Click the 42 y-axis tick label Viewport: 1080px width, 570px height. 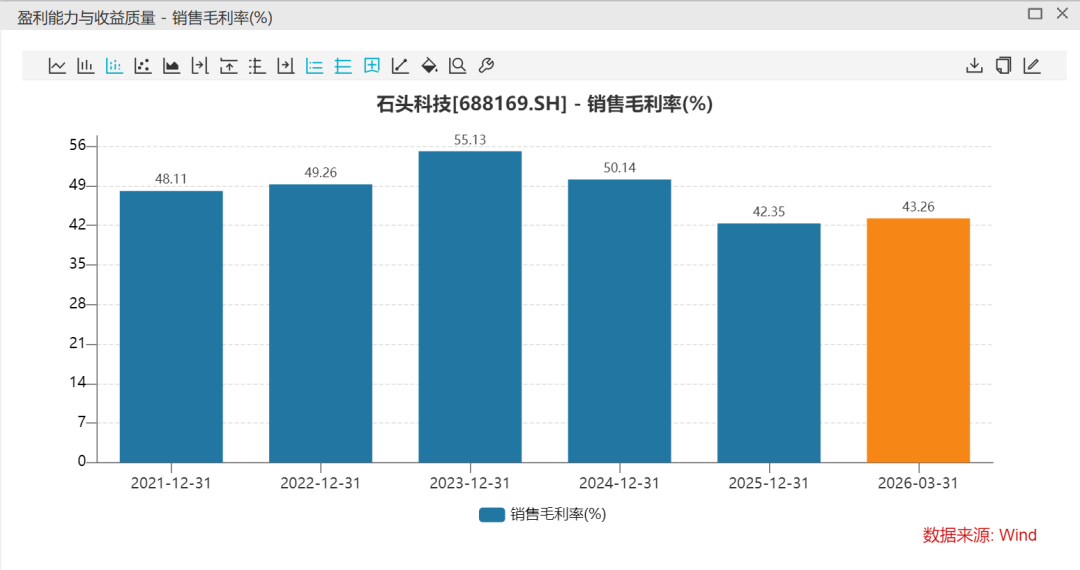[x=77, y=224]
